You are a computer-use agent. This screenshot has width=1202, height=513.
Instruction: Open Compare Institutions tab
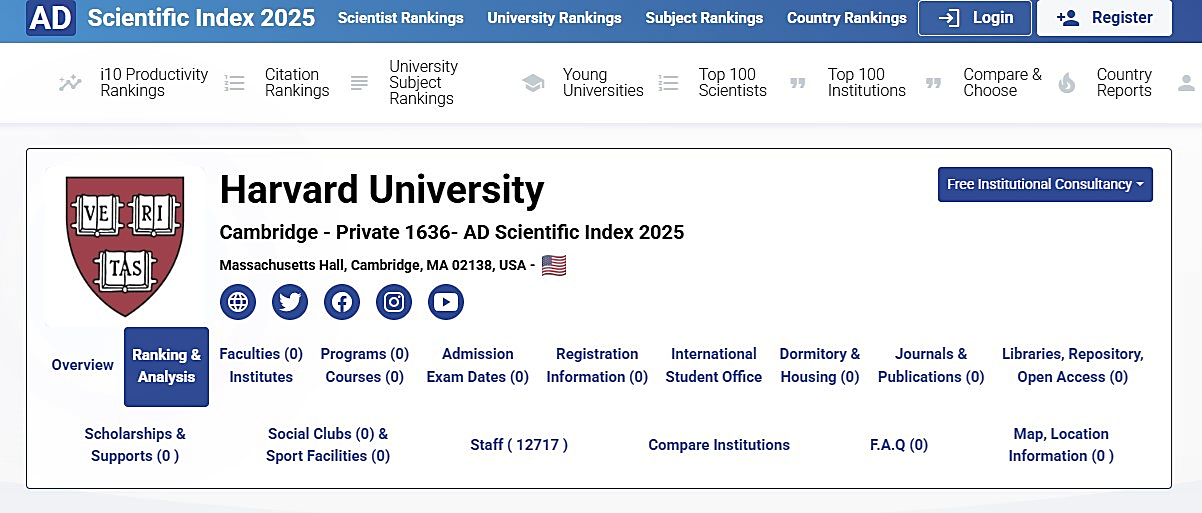click(719, 445)
